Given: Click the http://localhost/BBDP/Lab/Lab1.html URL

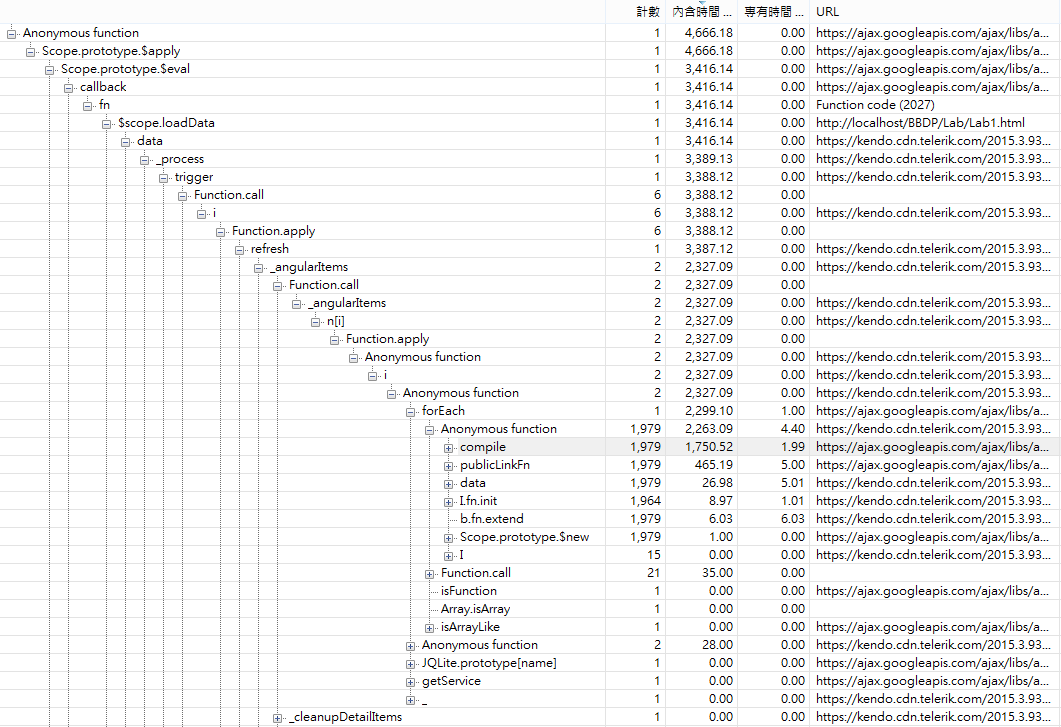Looking at the screenshot, I should tap(920, 123).
